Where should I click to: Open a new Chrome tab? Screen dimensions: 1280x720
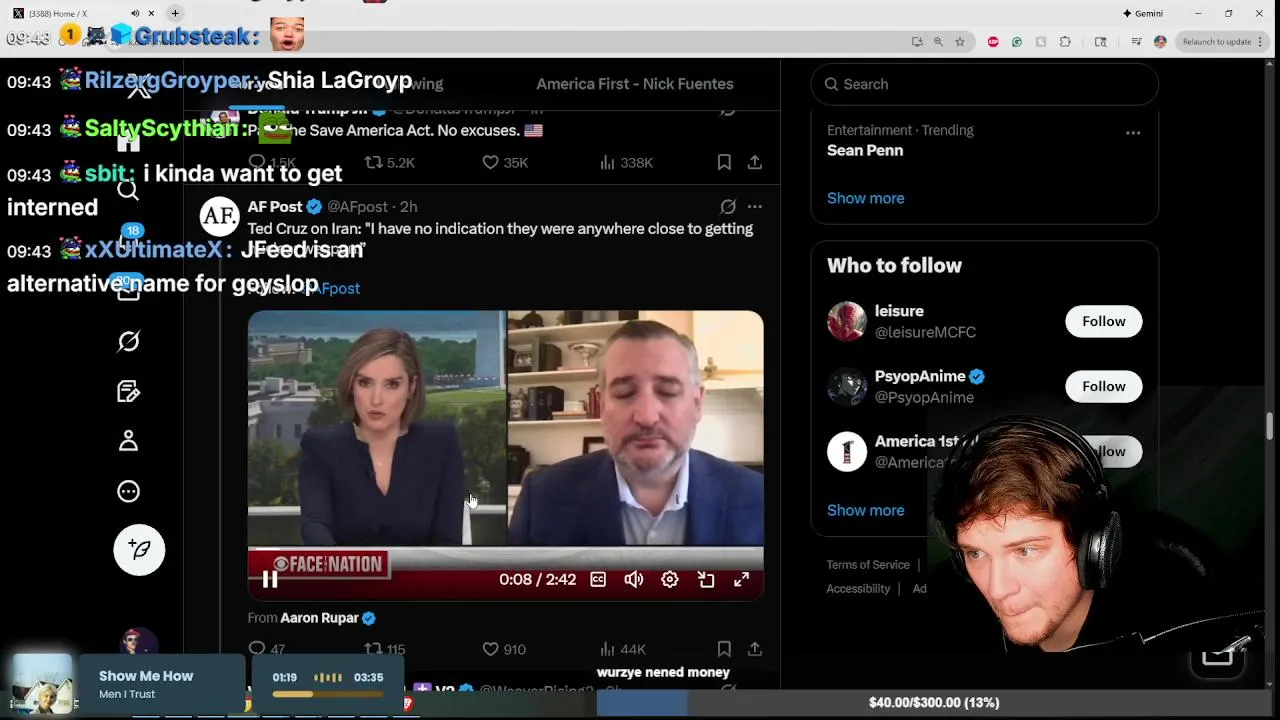click(175, 13)
